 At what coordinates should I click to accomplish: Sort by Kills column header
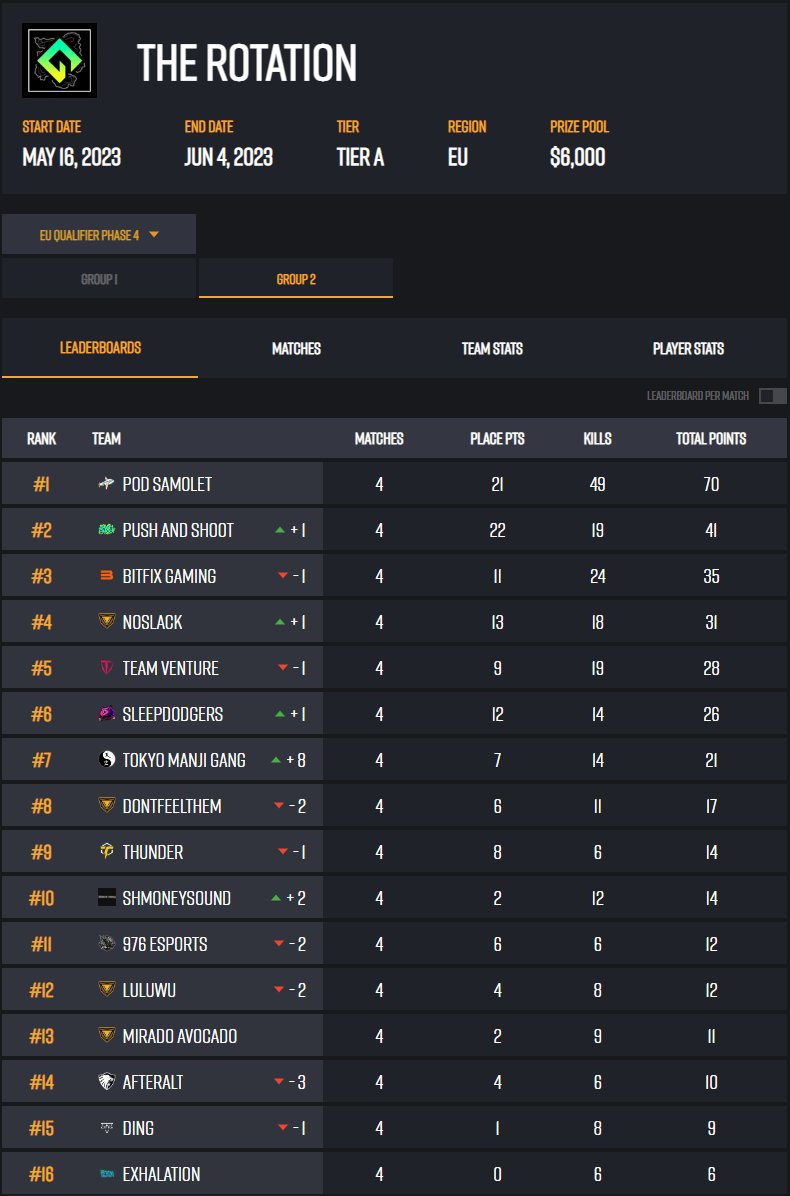point(598,439)
